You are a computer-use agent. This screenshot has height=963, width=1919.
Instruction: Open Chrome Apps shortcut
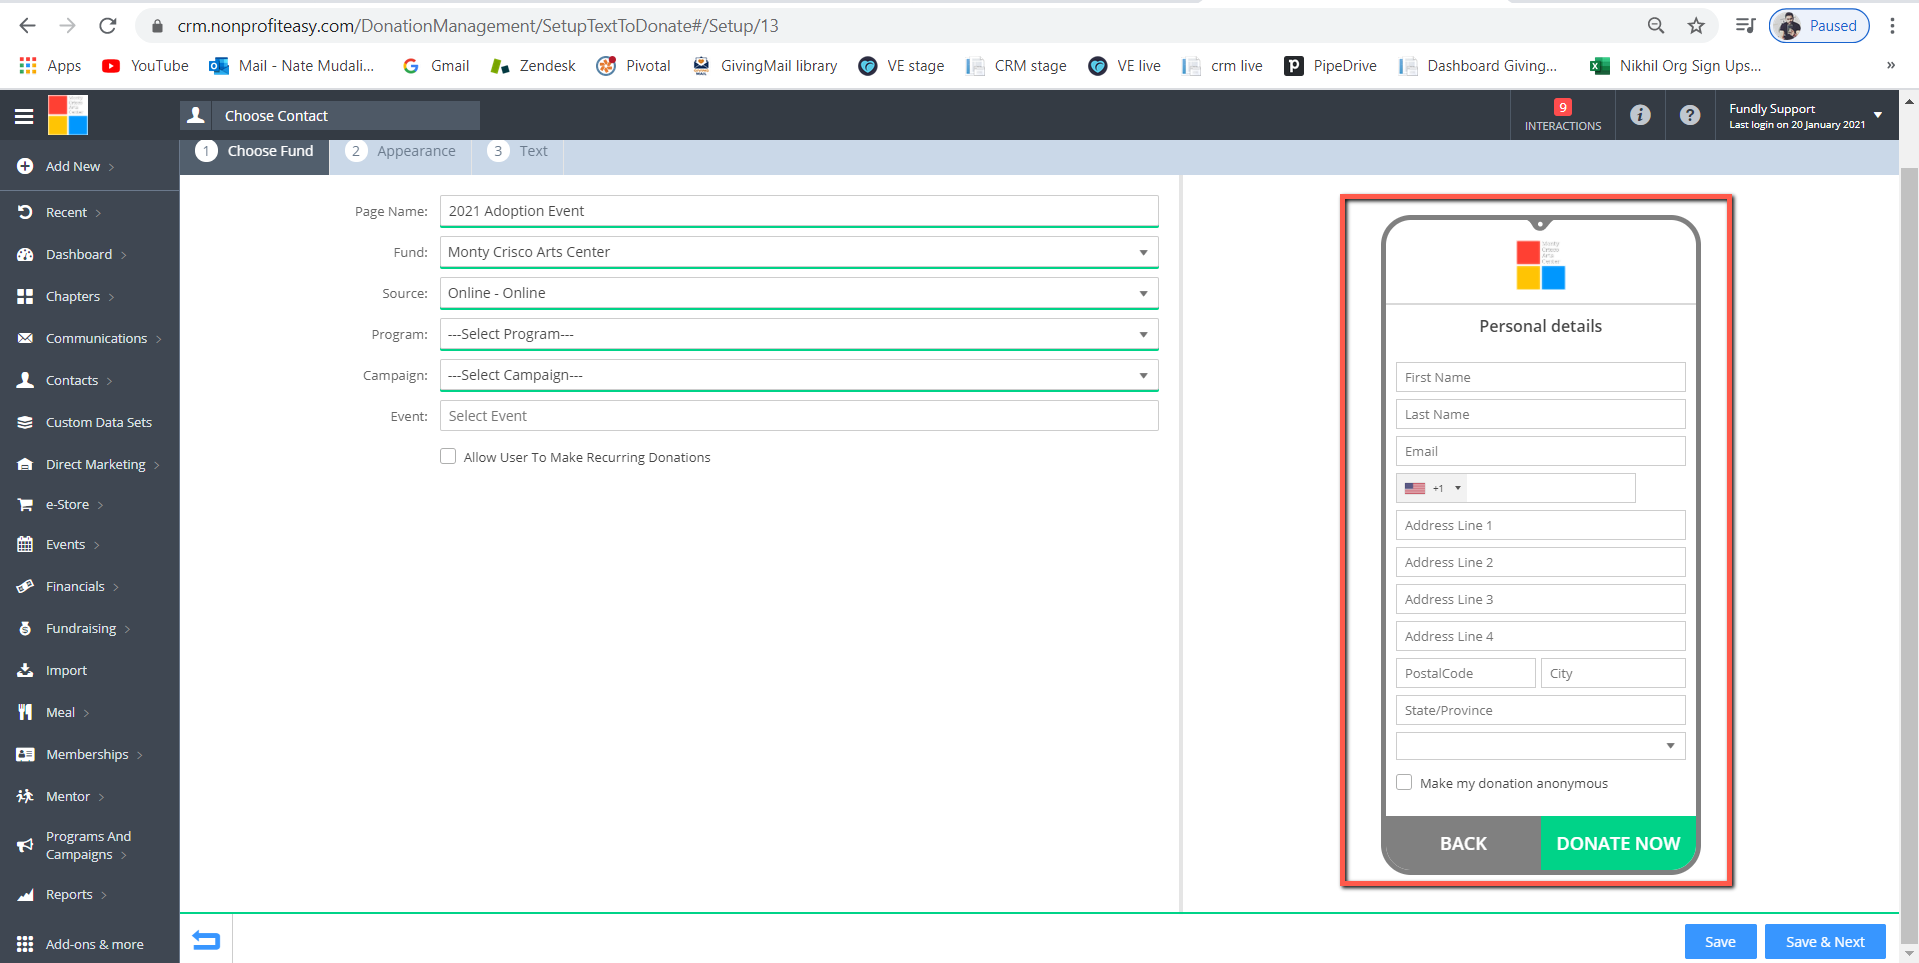tap(50, 66)
